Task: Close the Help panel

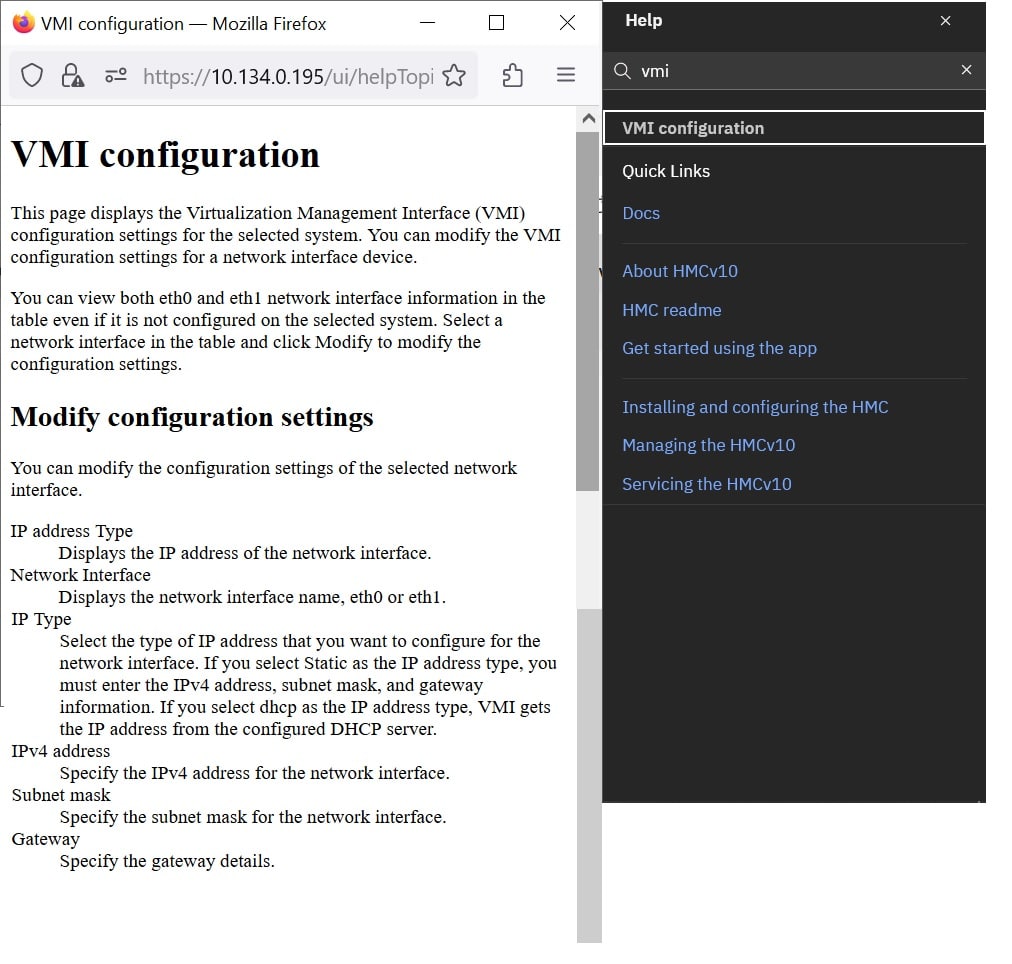Action: (946, 21)
